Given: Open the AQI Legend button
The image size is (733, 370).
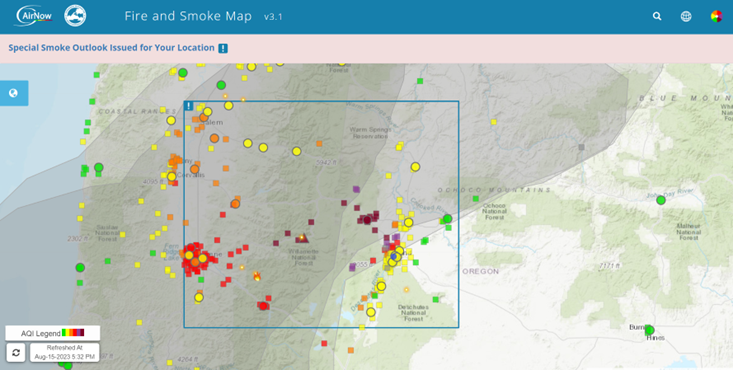Looking at the screenshot, I should coord(52,333).
